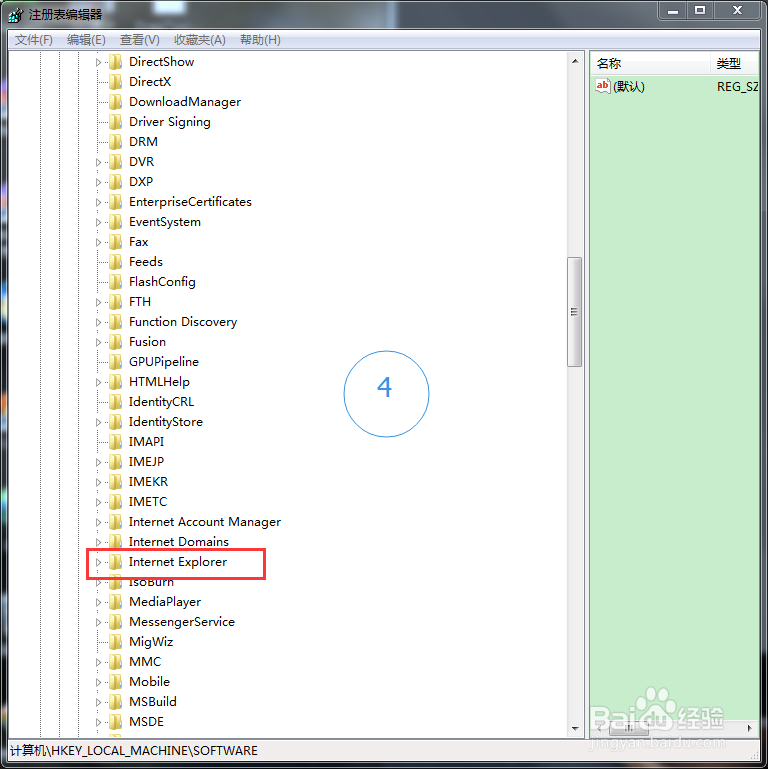Click the MSDE folder icon

click(115, 722)
